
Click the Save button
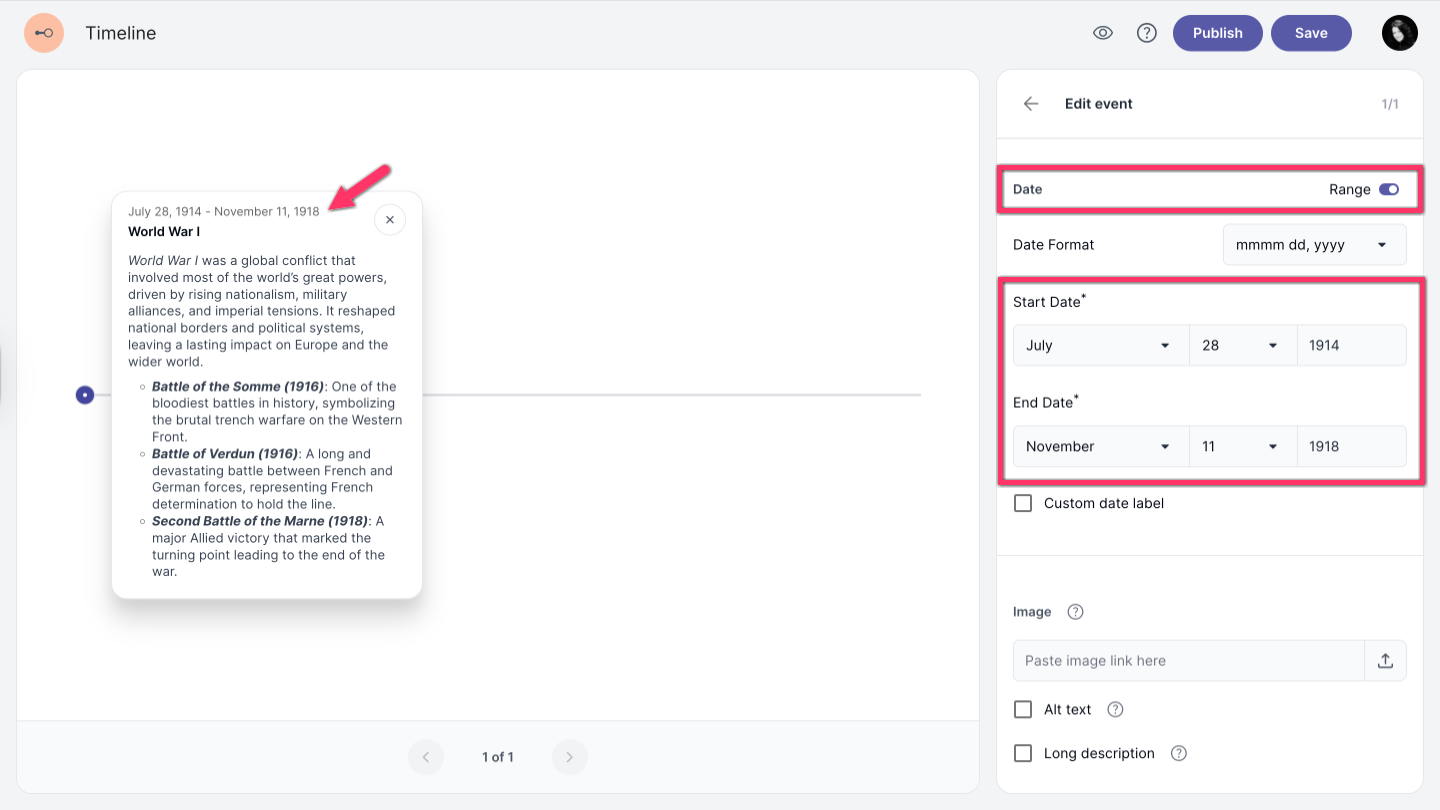[x=1310, y=33]
